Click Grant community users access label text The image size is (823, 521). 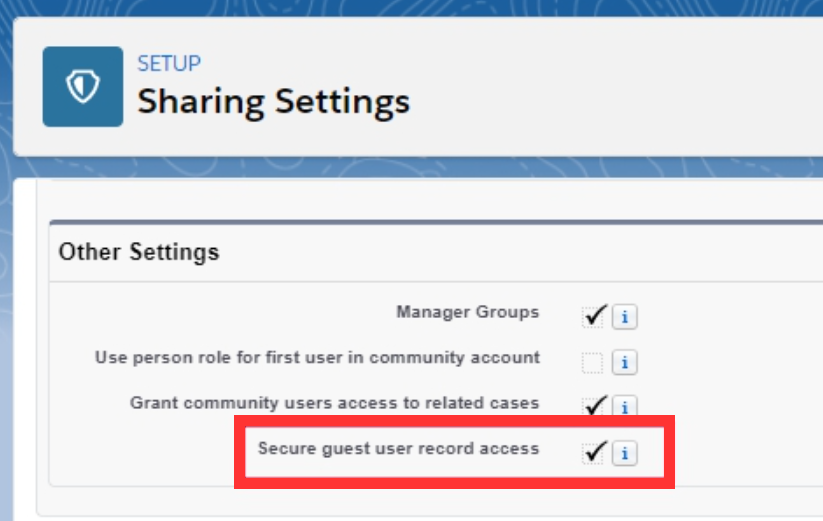tap(334, 403)
